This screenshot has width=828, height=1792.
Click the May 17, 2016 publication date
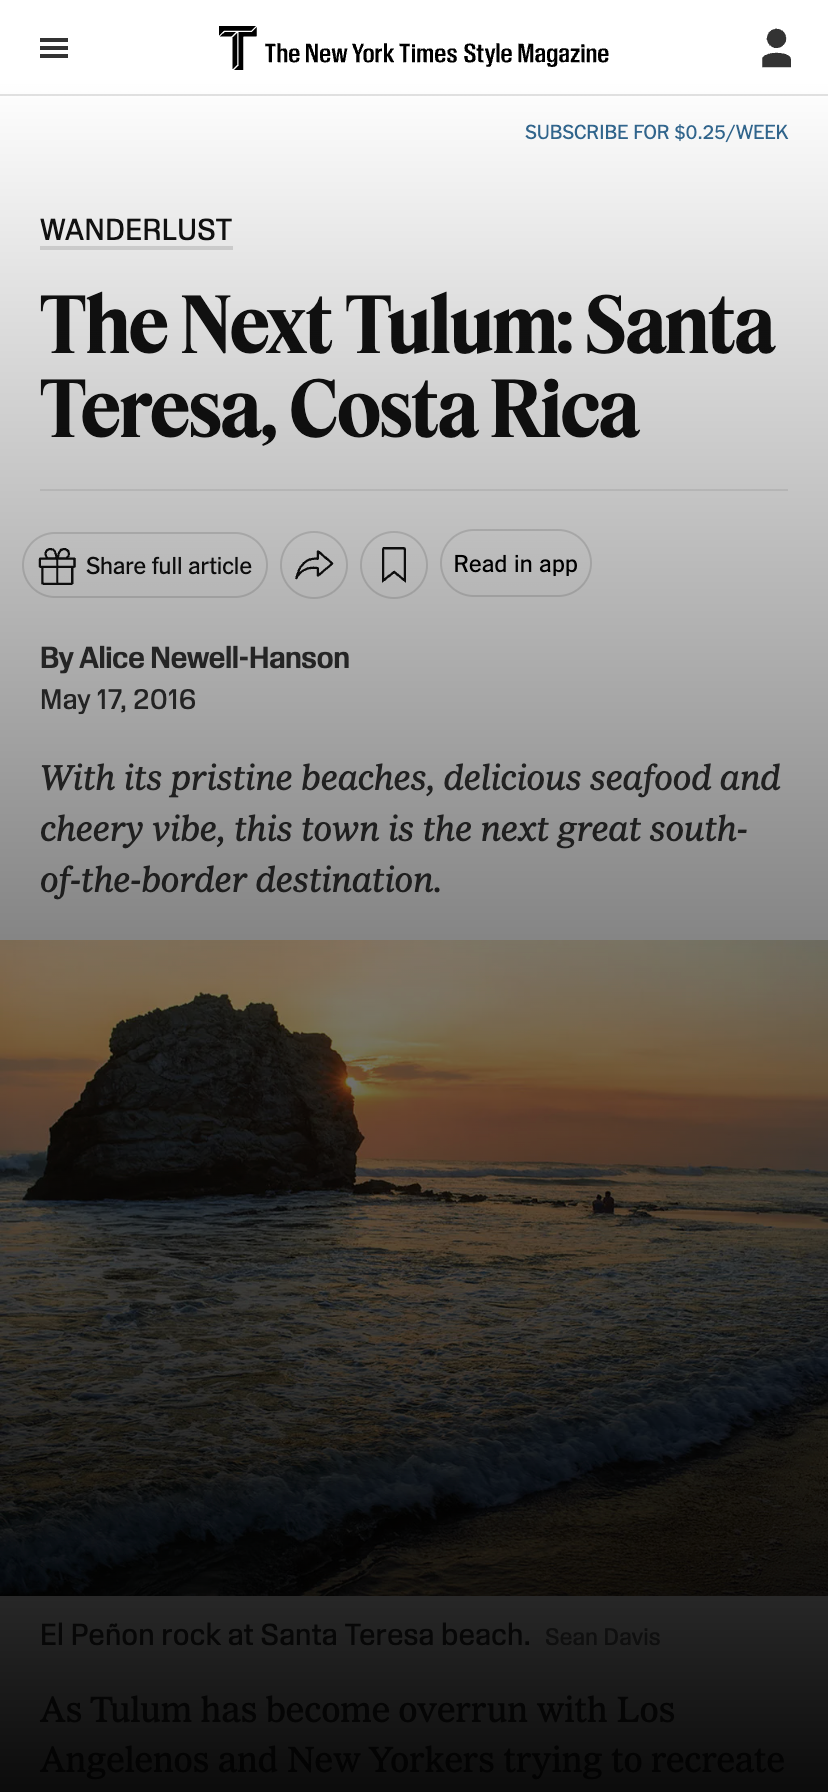click(x=118, y=700)
